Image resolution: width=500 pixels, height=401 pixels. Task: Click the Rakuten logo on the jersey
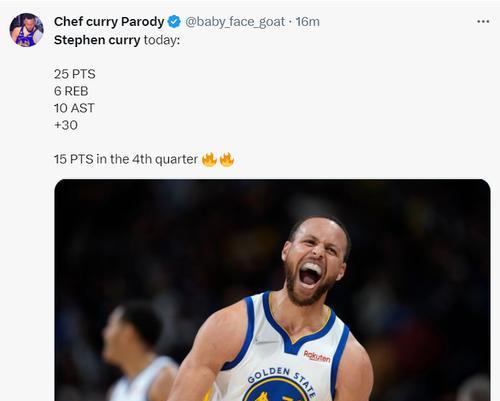coord(317,356)
